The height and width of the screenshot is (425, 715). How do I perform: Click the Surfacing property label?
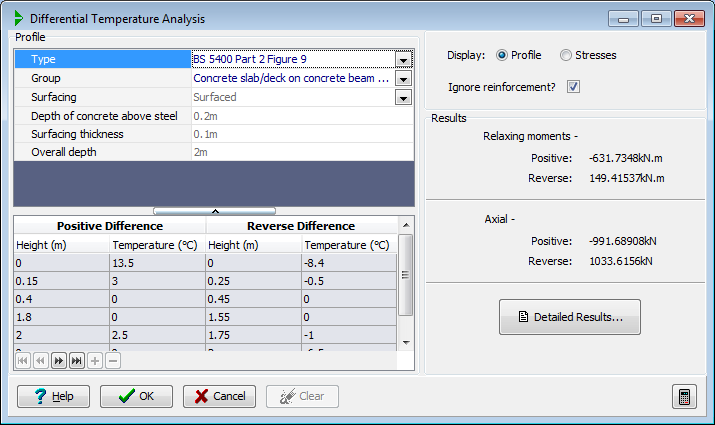point(54,97)
